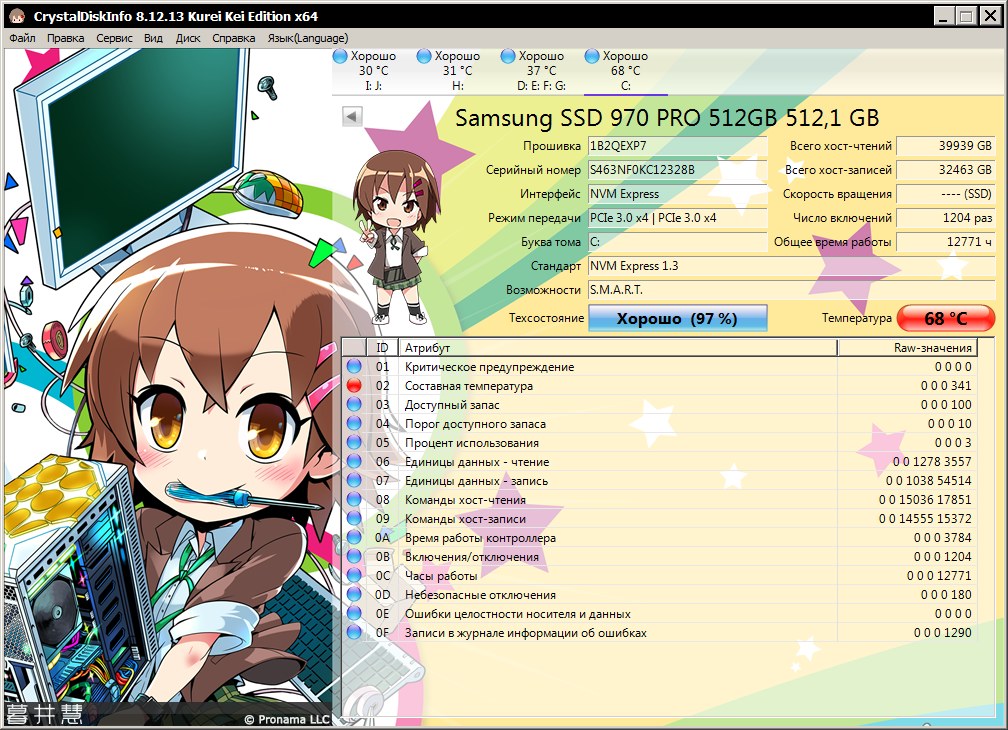Open the Справка menu
Screen dimensions: 1008x730
(x=233, y=38)
